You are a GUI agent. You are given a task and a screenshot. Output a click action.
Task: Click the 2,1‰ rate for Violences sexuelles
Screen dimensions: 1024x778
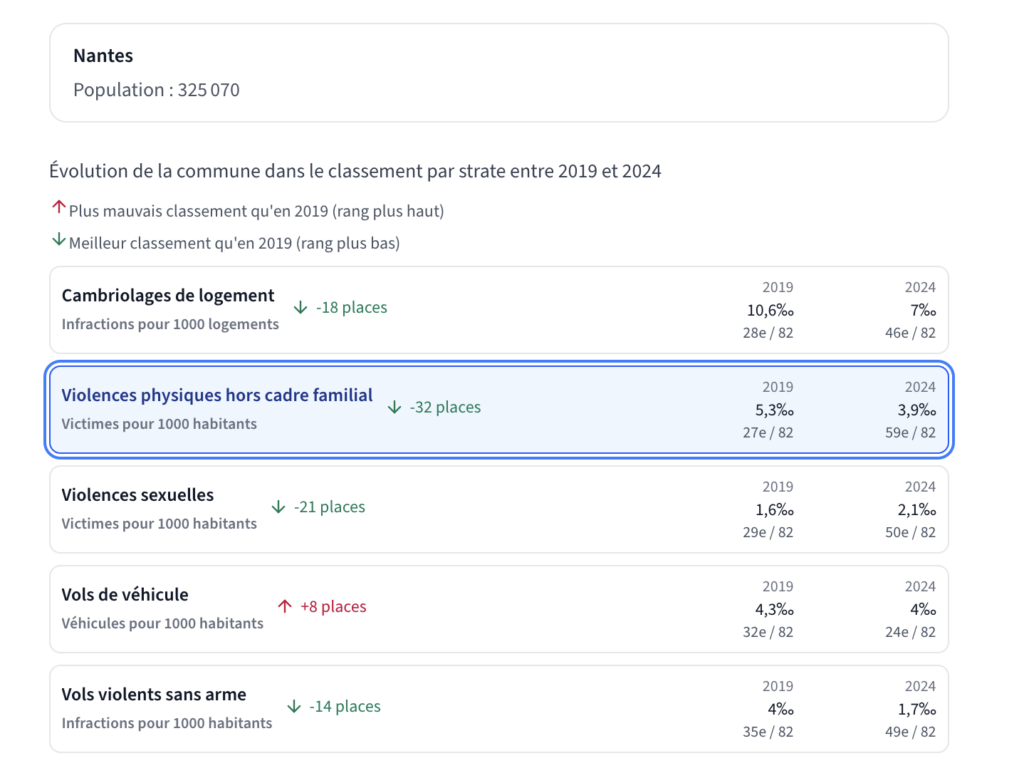coord(915,510)
